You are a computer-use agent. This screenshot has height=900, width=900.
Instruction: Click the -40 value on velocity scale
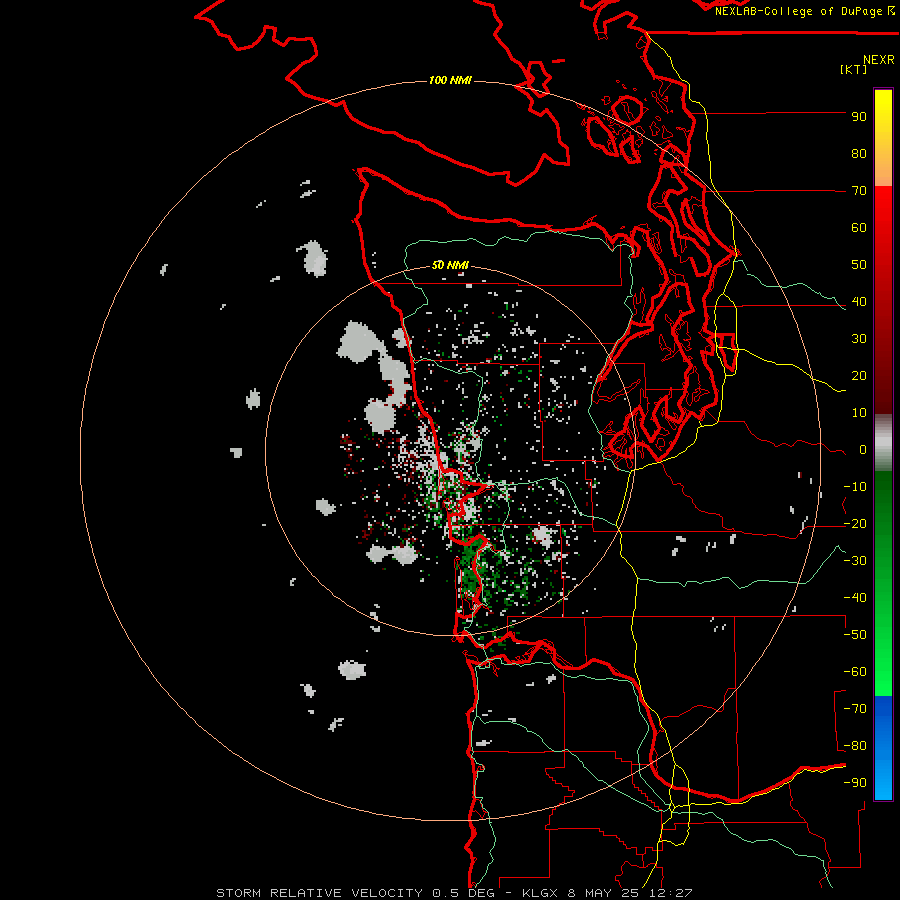pos(855,598)
